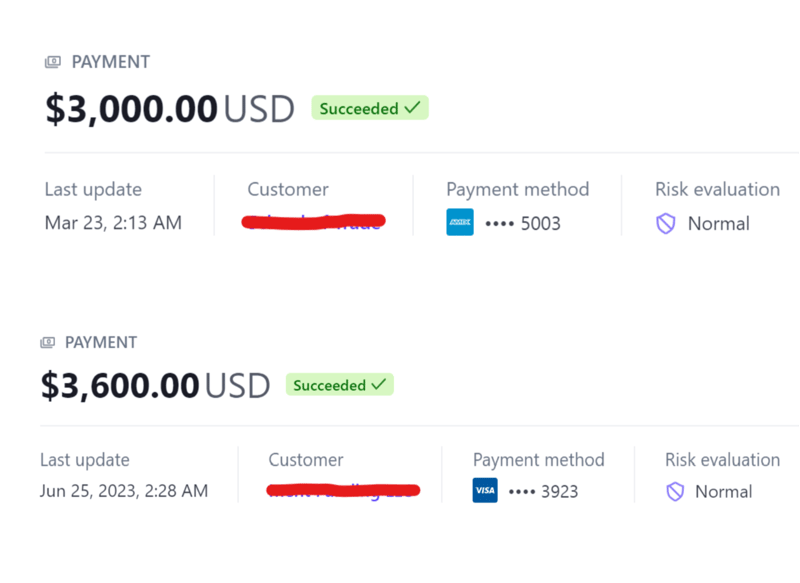Viewport: 800px width, 583px height.
Task: Click the second payment banknote icon
Action: tap(47, 343)
